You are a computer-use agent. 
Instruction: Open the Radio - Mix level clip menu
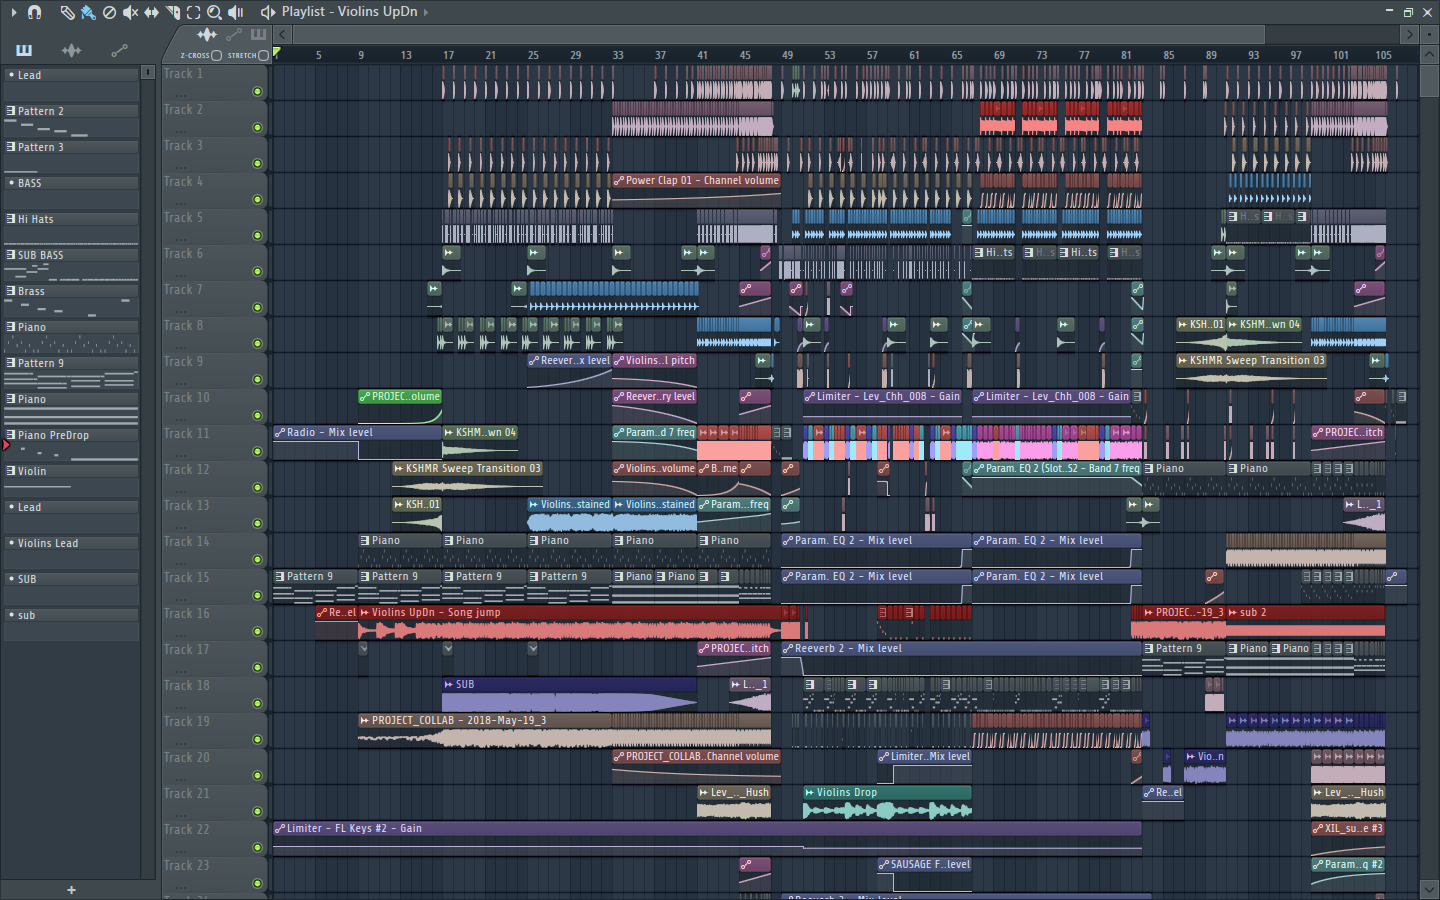click(280, 433)
